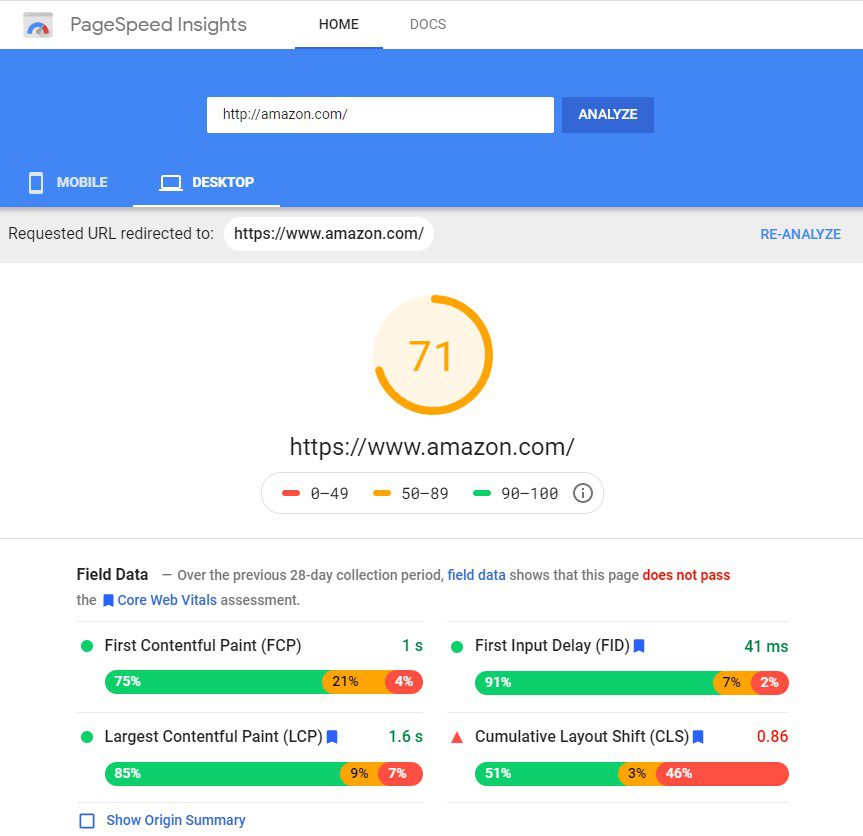
Task: Click the CLS value 0.86
Action: pos(772,736)
